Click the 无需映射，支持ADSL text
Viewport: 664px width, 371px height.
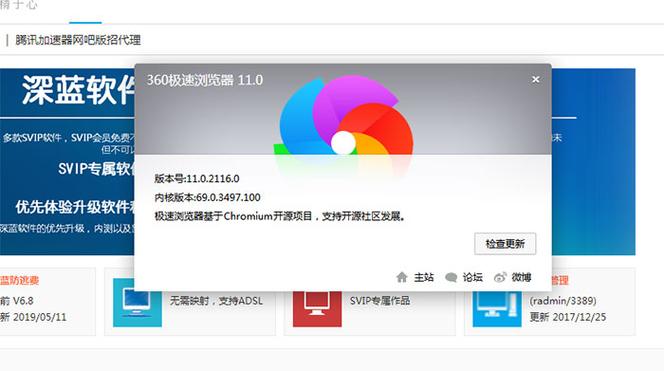[x=216, y=301]
